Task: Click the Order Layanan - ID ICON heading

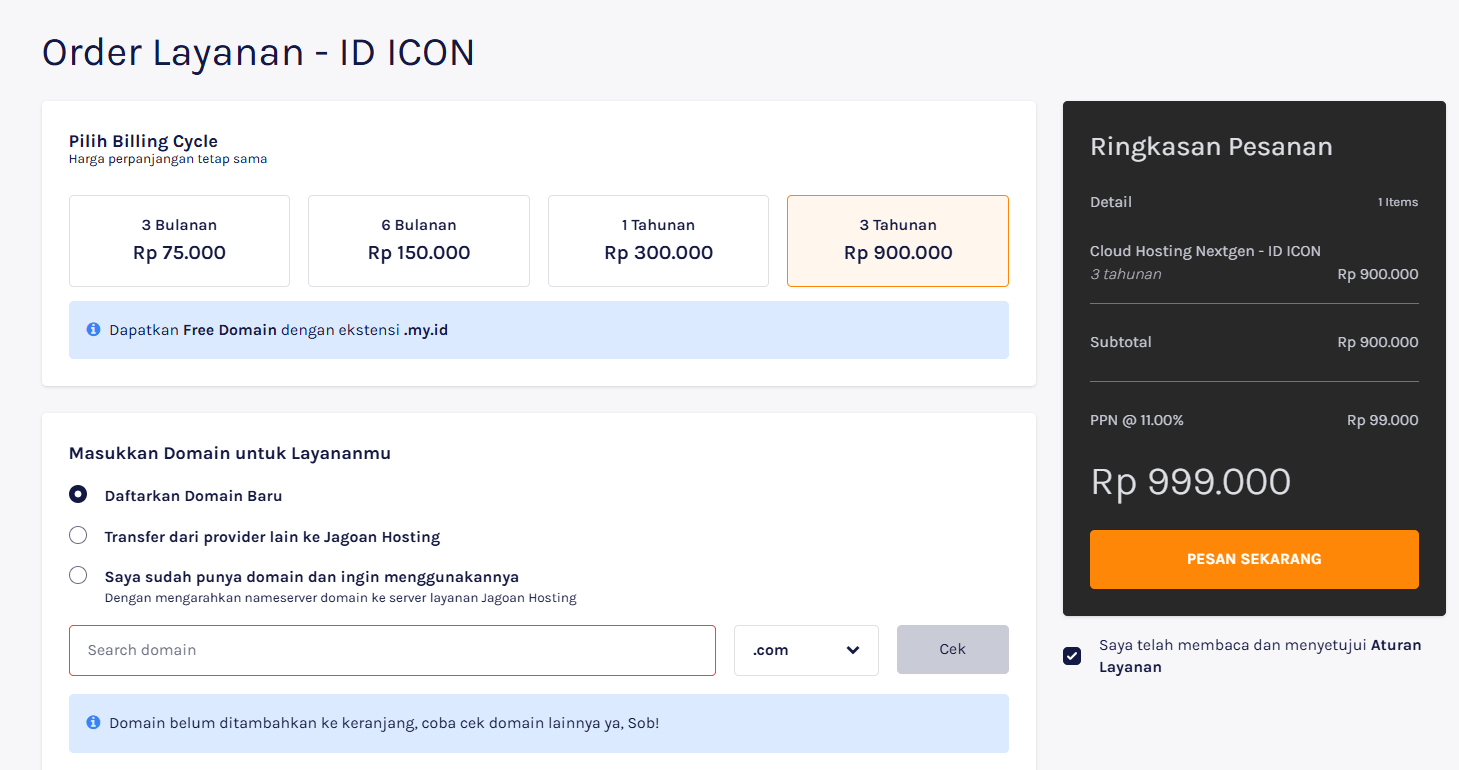Action: coord(258,52)
